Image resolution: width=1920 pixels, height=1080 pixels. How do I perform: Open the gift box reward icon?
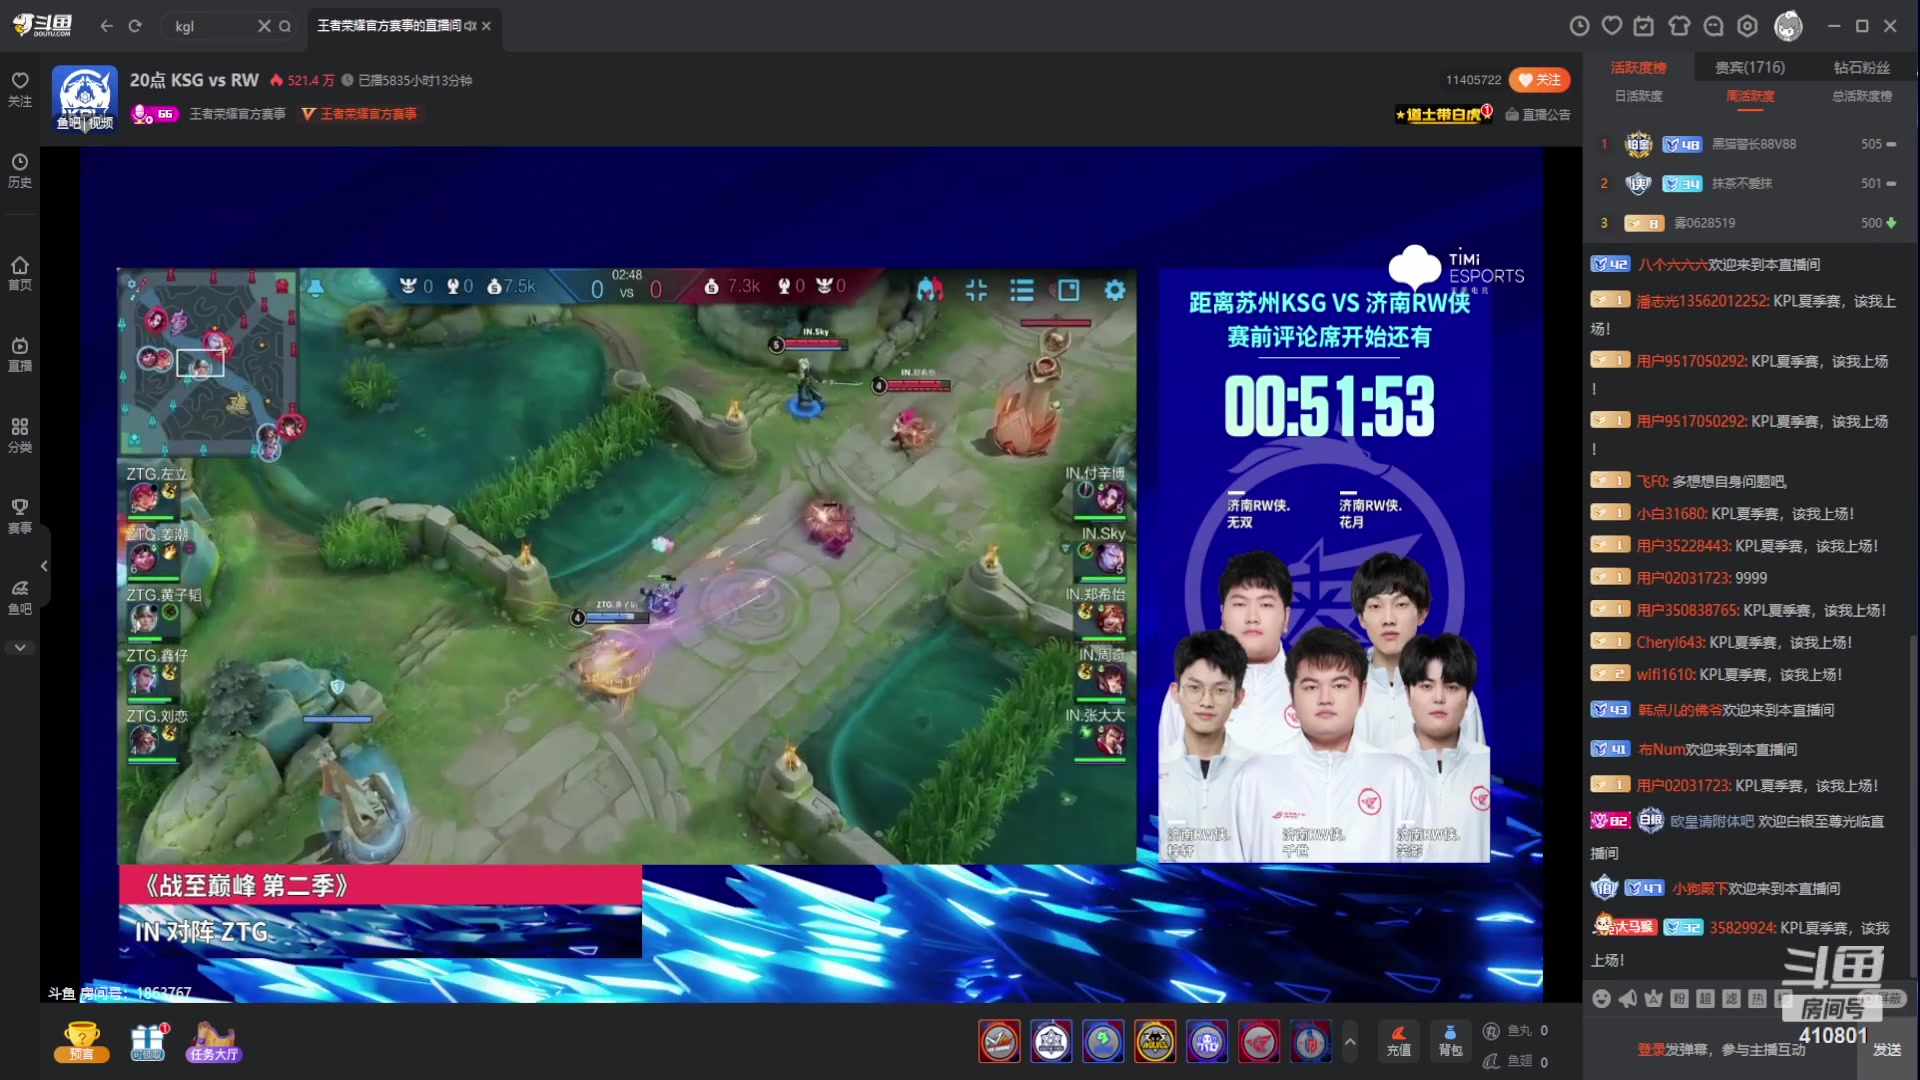(x=148, y=1042)
